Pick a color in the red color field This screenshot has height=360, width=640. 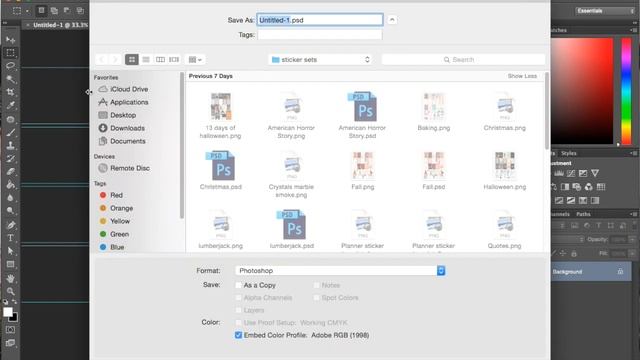click(582, 91)
